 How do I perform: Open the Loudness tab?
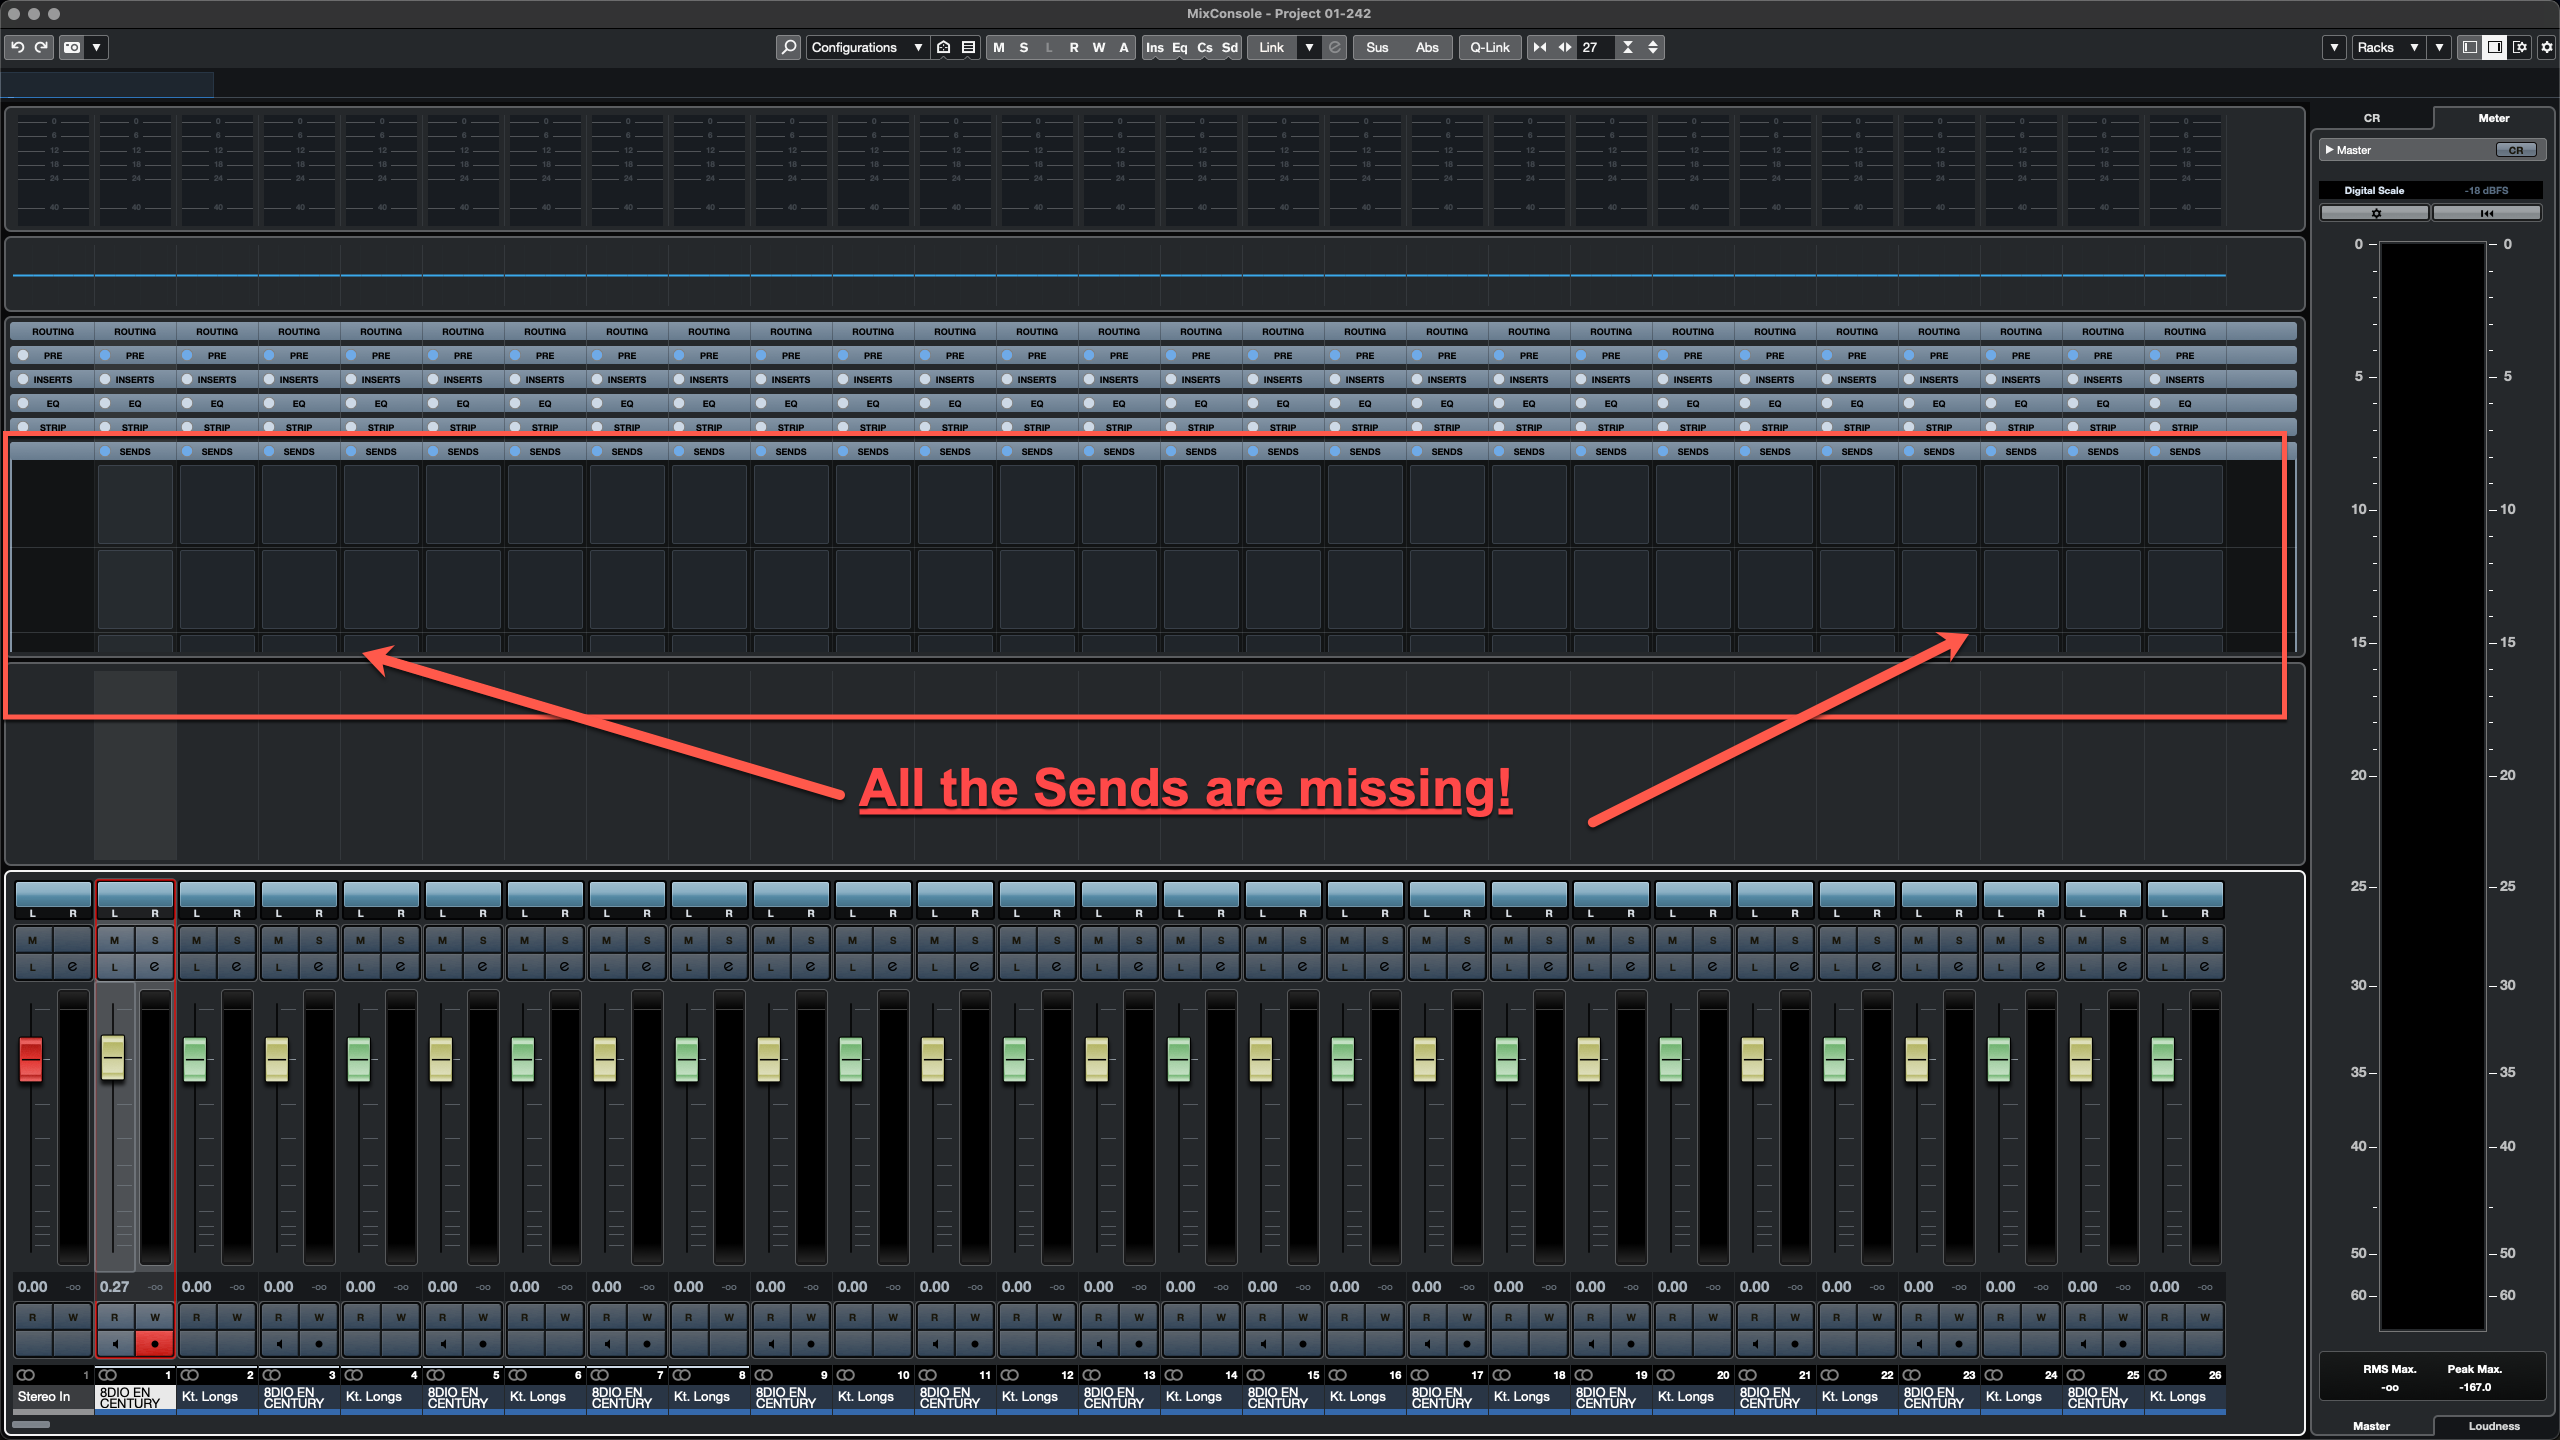click(x=2492, y=1426)
